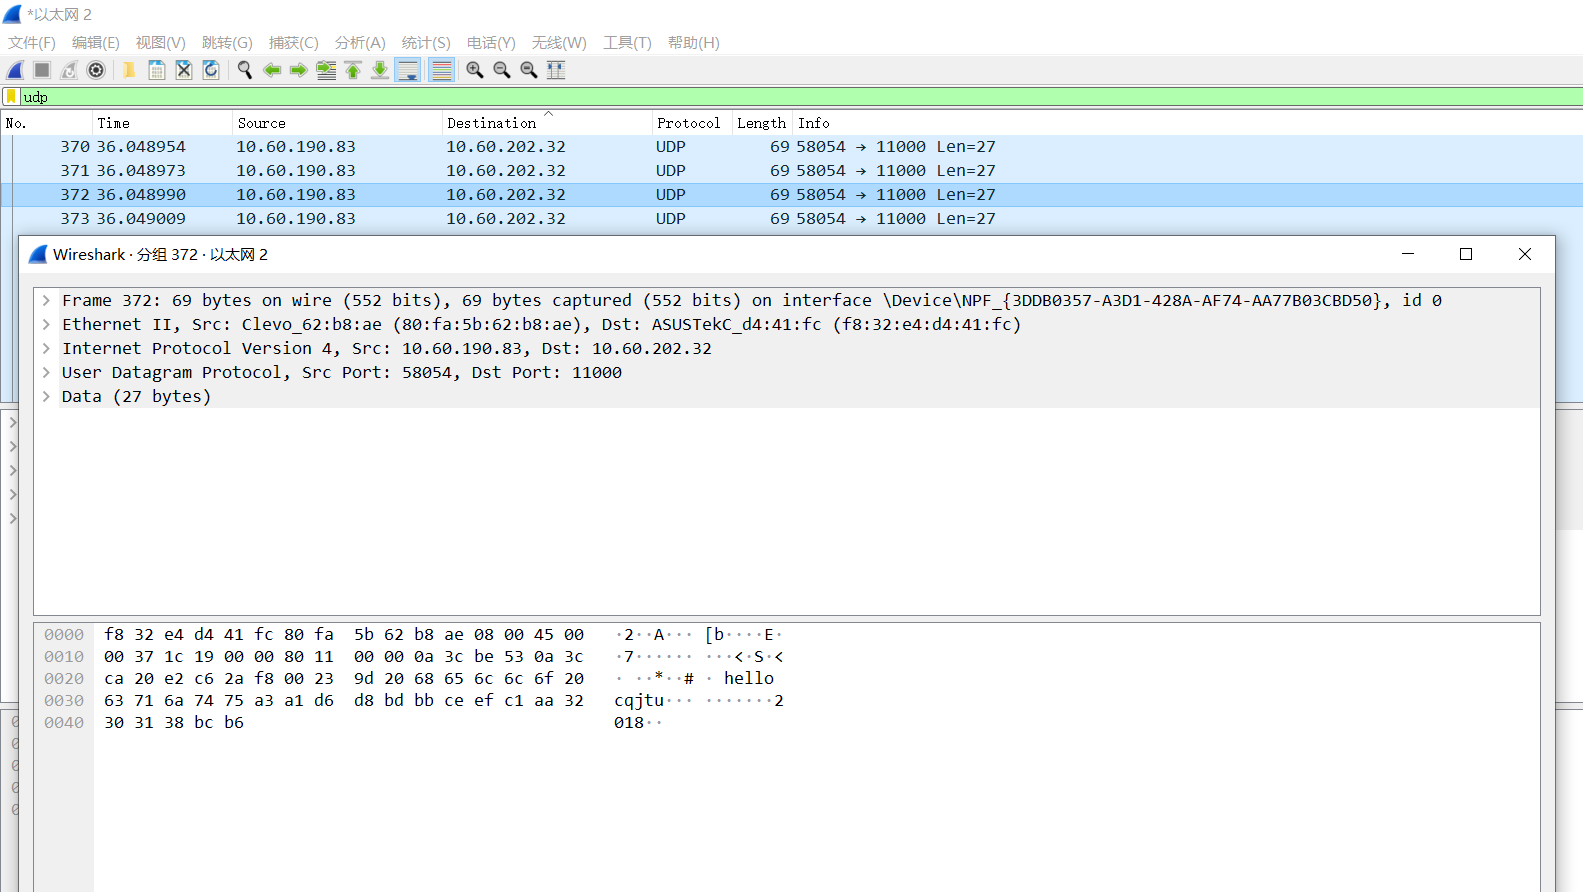Viewport: 1583px width, 892px height.
Task: Toggle packet list colorization
Action: coord(441,70)
